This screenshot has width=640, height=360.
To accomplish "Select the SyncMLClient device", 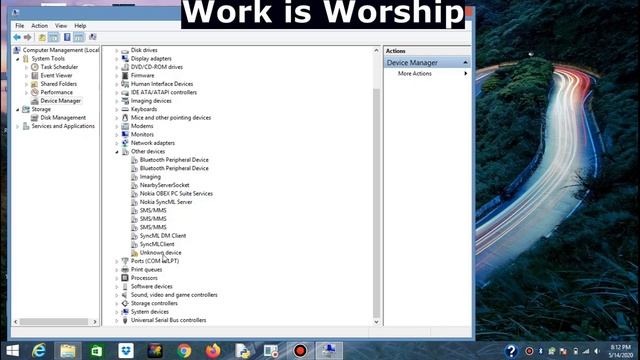I will click(x=157, y=244).
